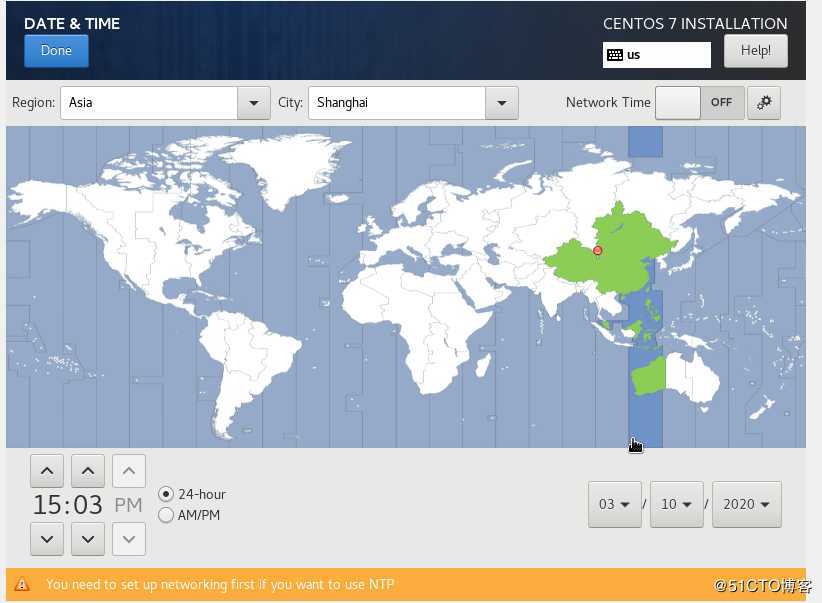Increase the minutes with up arrow
Viewport: 822px width, 603px height.
point(88,471)
